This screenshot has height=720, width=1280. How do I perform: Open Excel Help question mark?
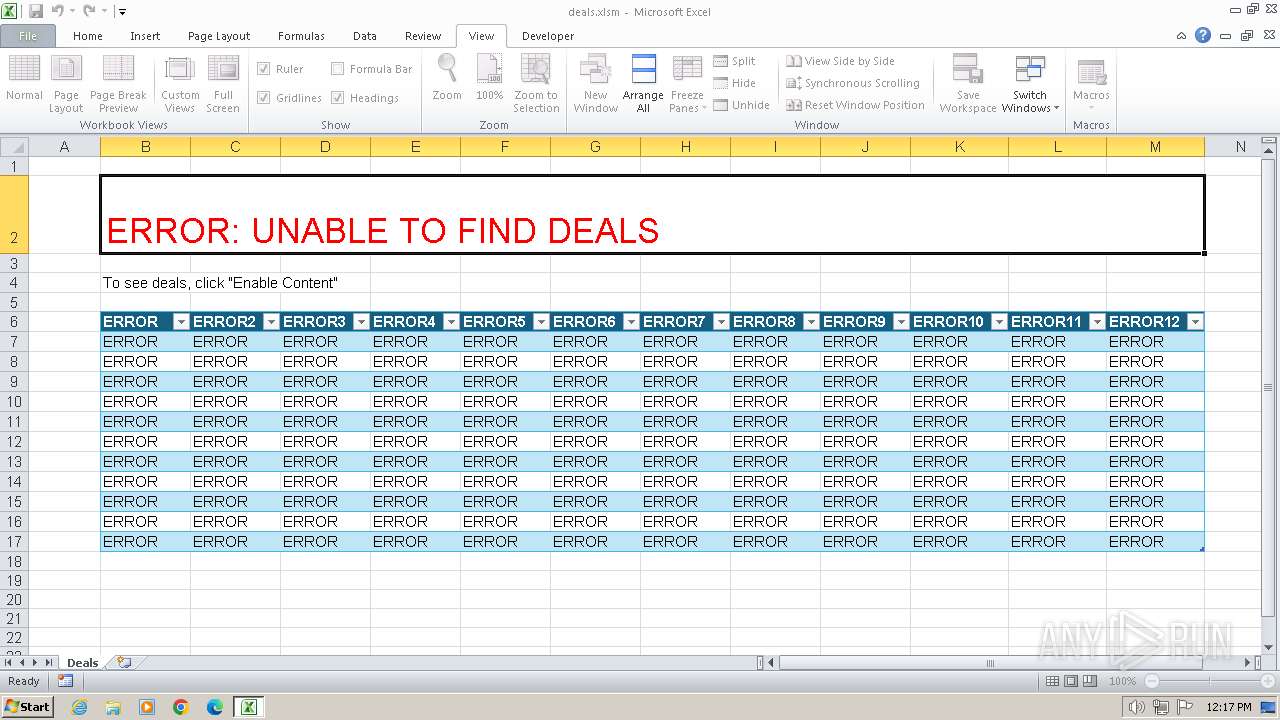click(x=1203, y=35)
